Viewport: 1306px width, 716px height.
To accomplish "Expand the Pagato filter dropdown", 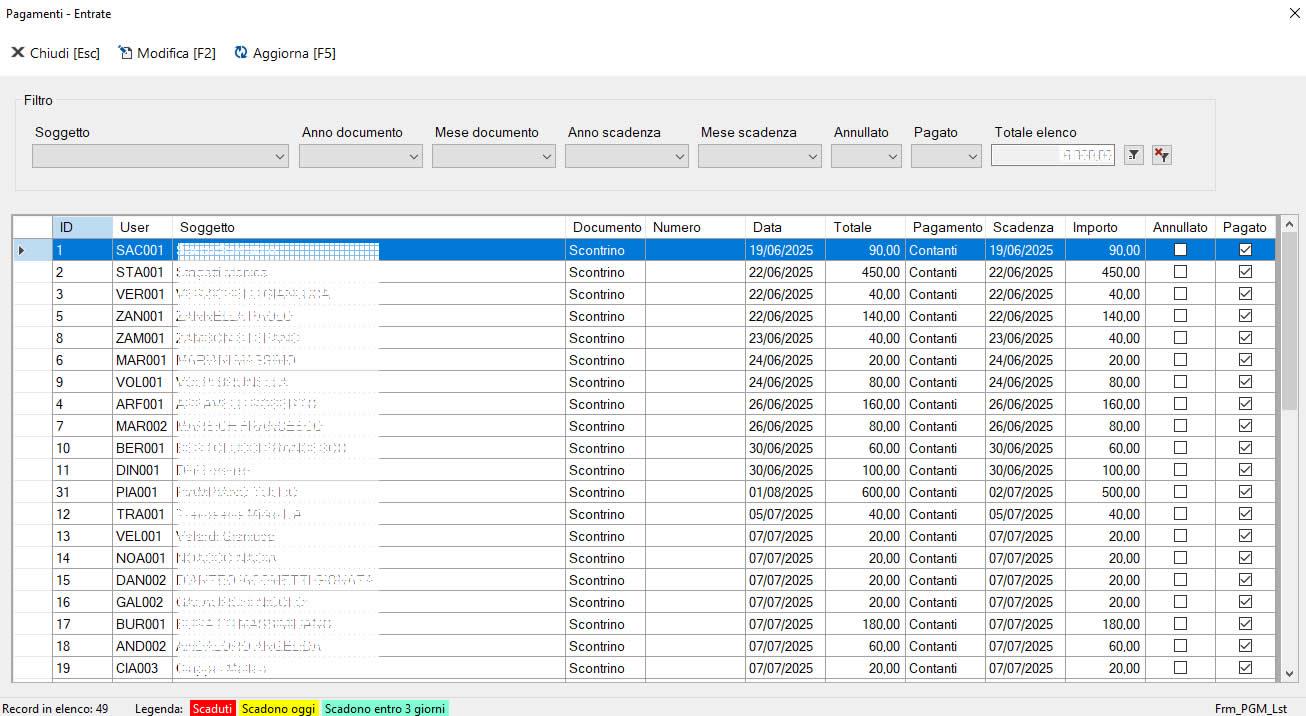I will tap(972, 156).
